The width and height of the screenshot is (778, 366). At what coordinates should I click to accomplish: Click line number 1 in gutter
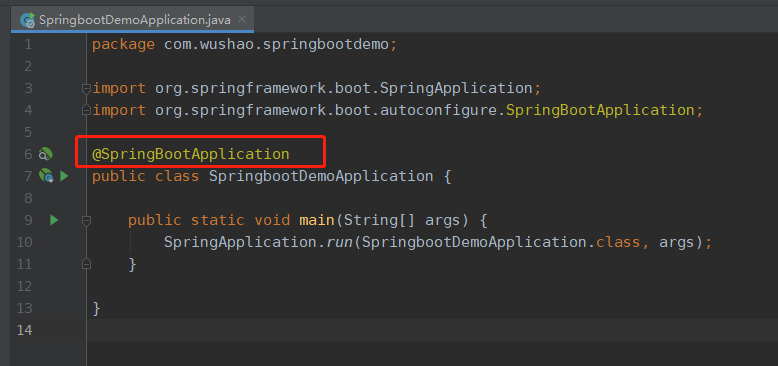coord(28,45)
